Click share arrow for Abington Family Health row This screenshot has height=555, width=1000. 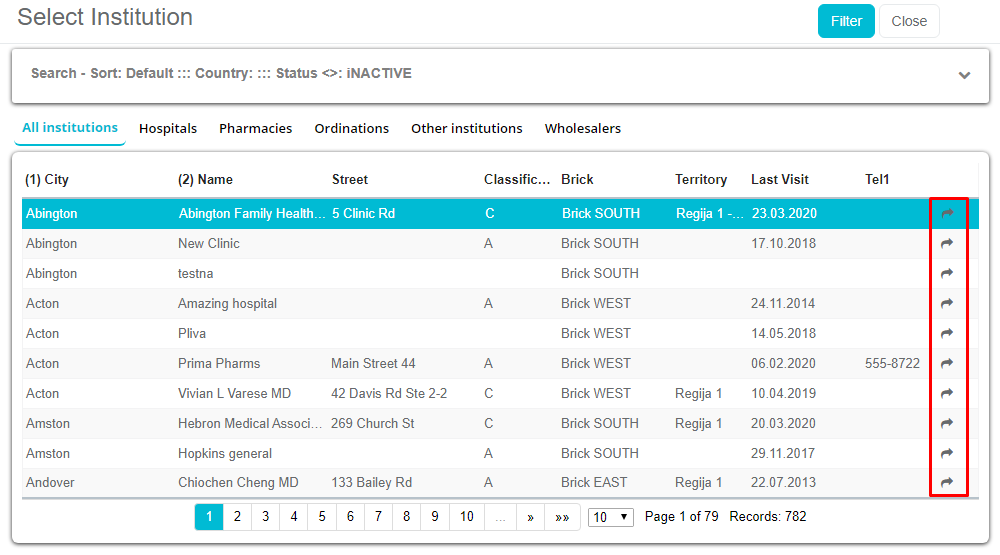tap(947, 213)
